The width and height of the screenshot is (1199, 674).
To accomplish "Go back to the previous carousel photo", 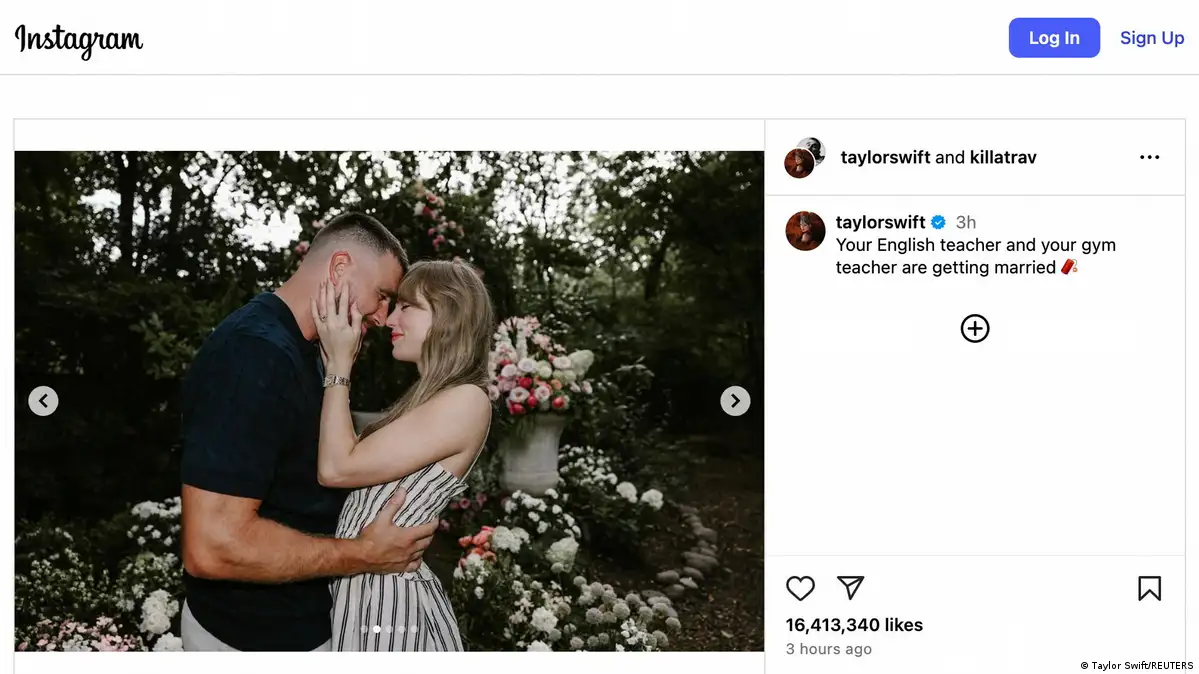I will (43, 401).
